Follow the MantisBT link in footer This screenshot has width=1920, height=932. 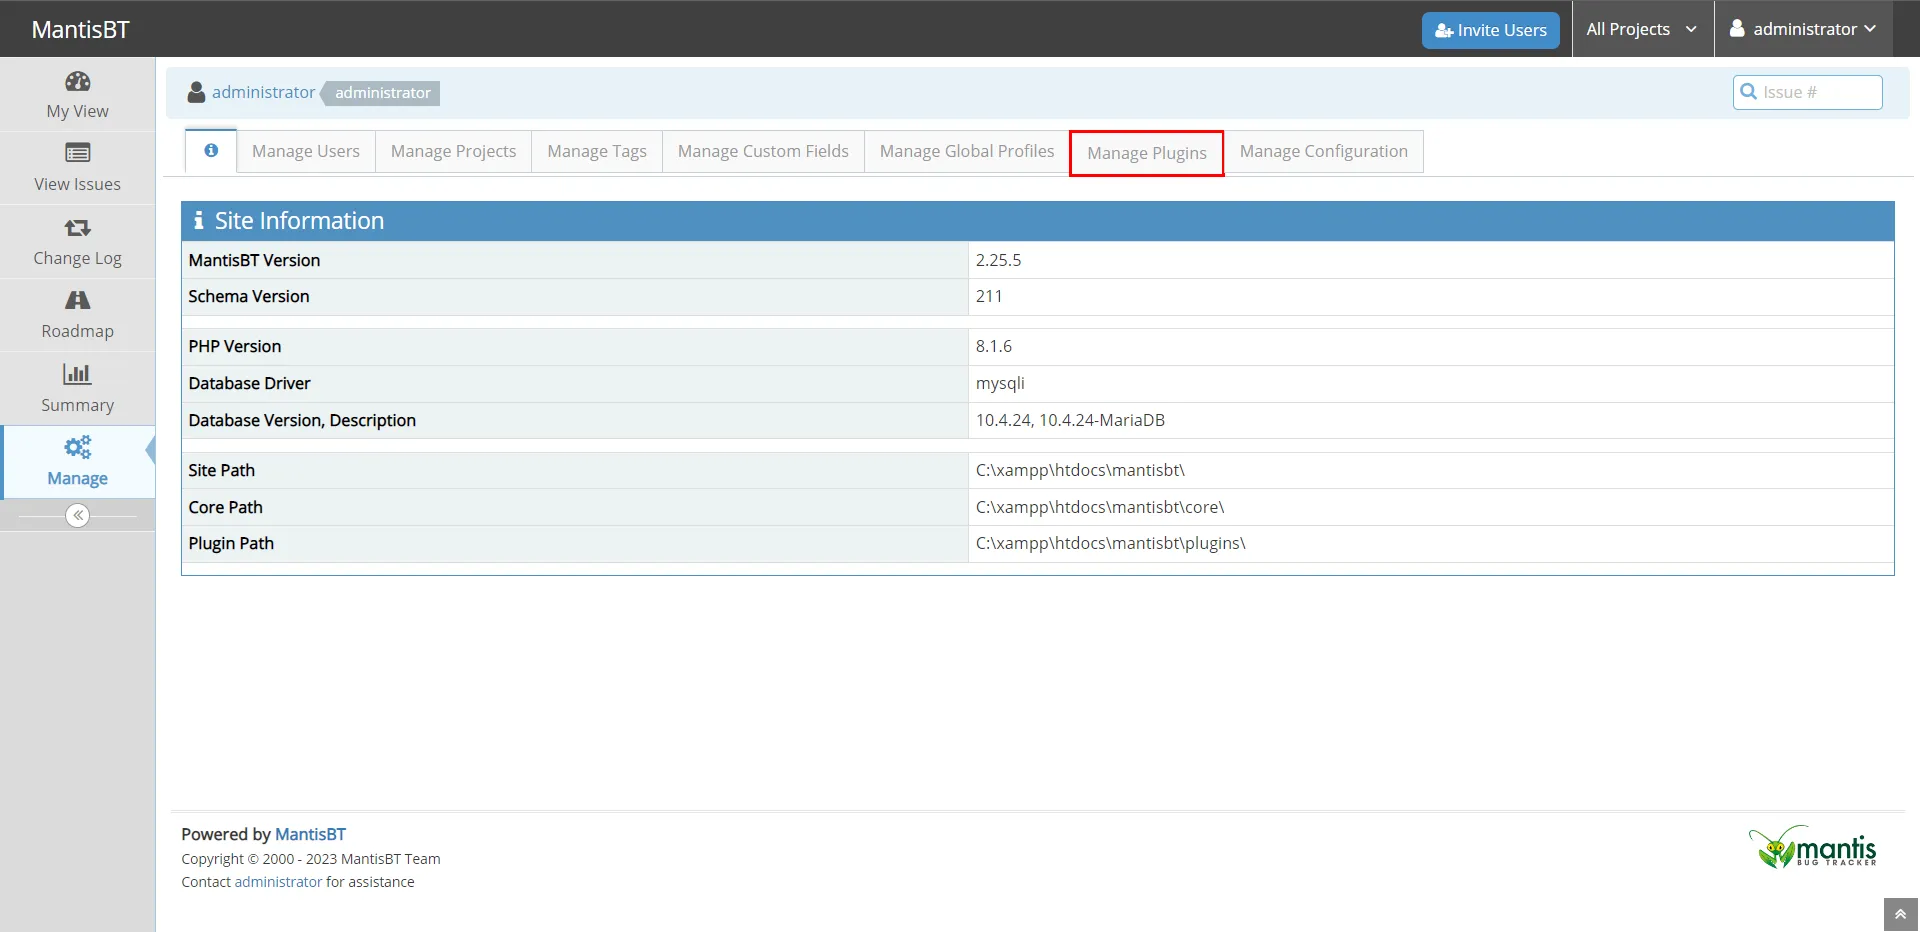[310, 834]
